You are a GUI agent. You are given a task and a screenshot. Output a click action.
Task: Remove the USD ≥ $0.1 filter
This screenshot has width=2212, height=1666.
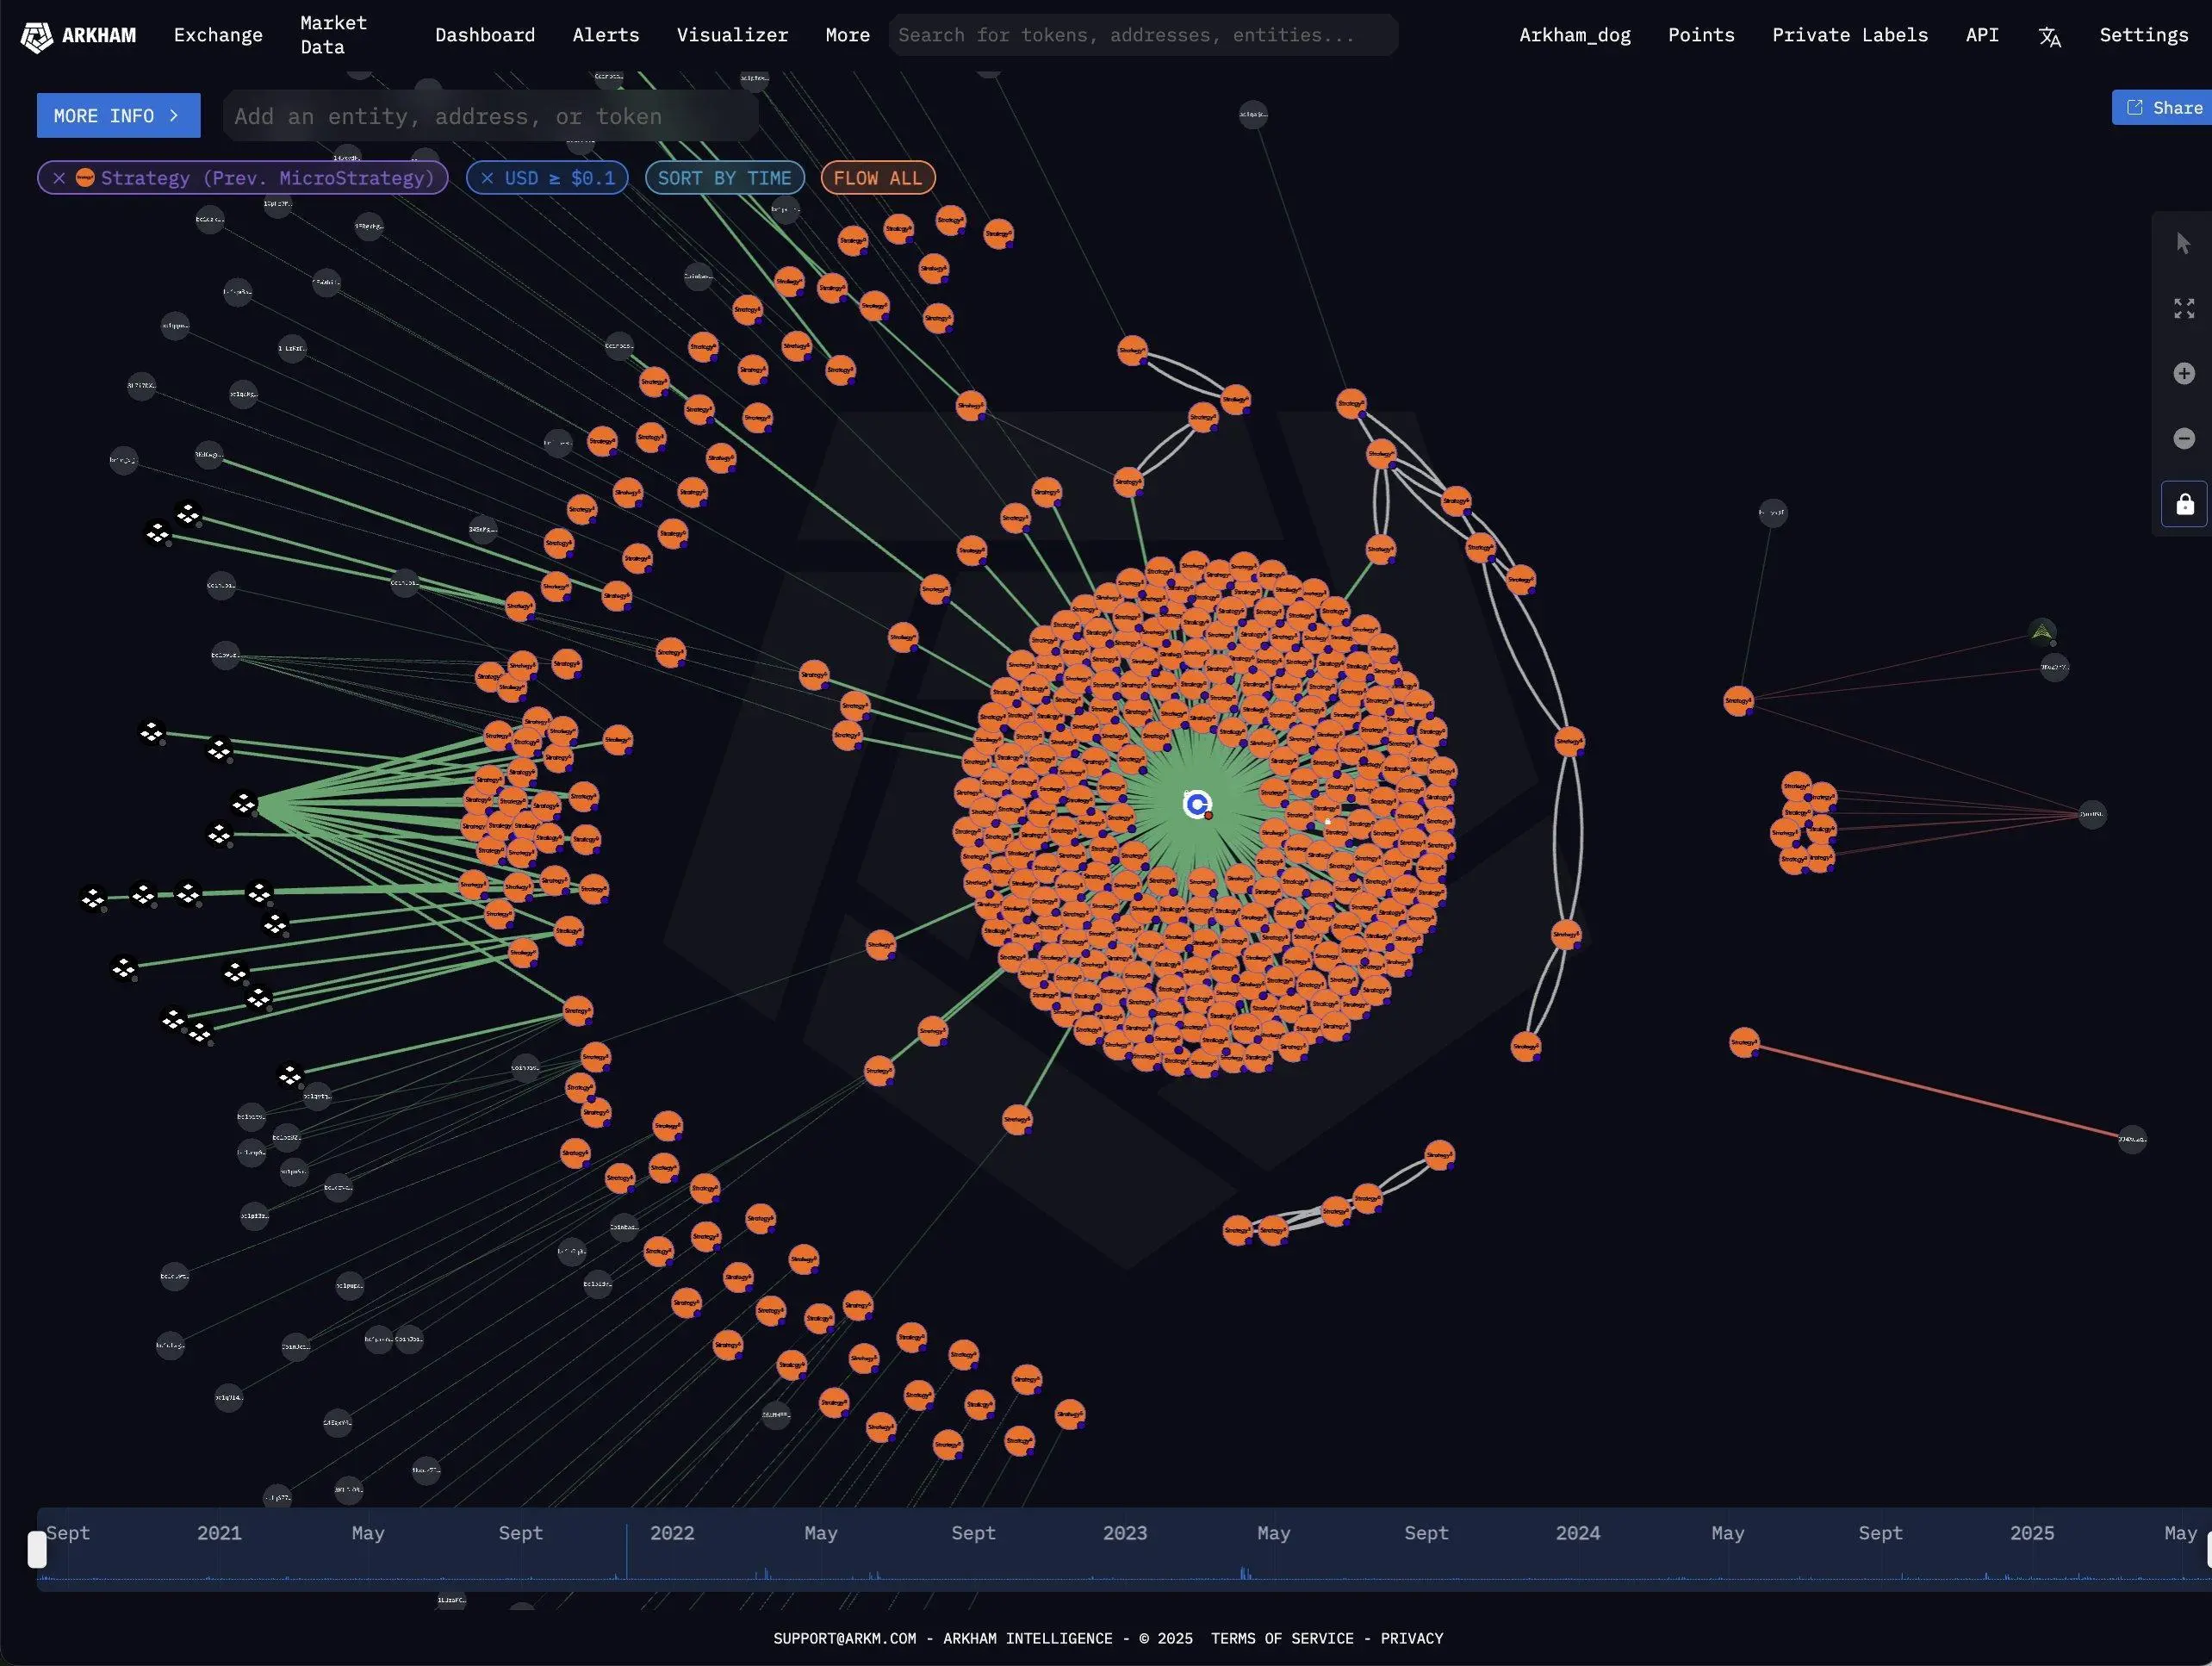[x=487, y=178]
